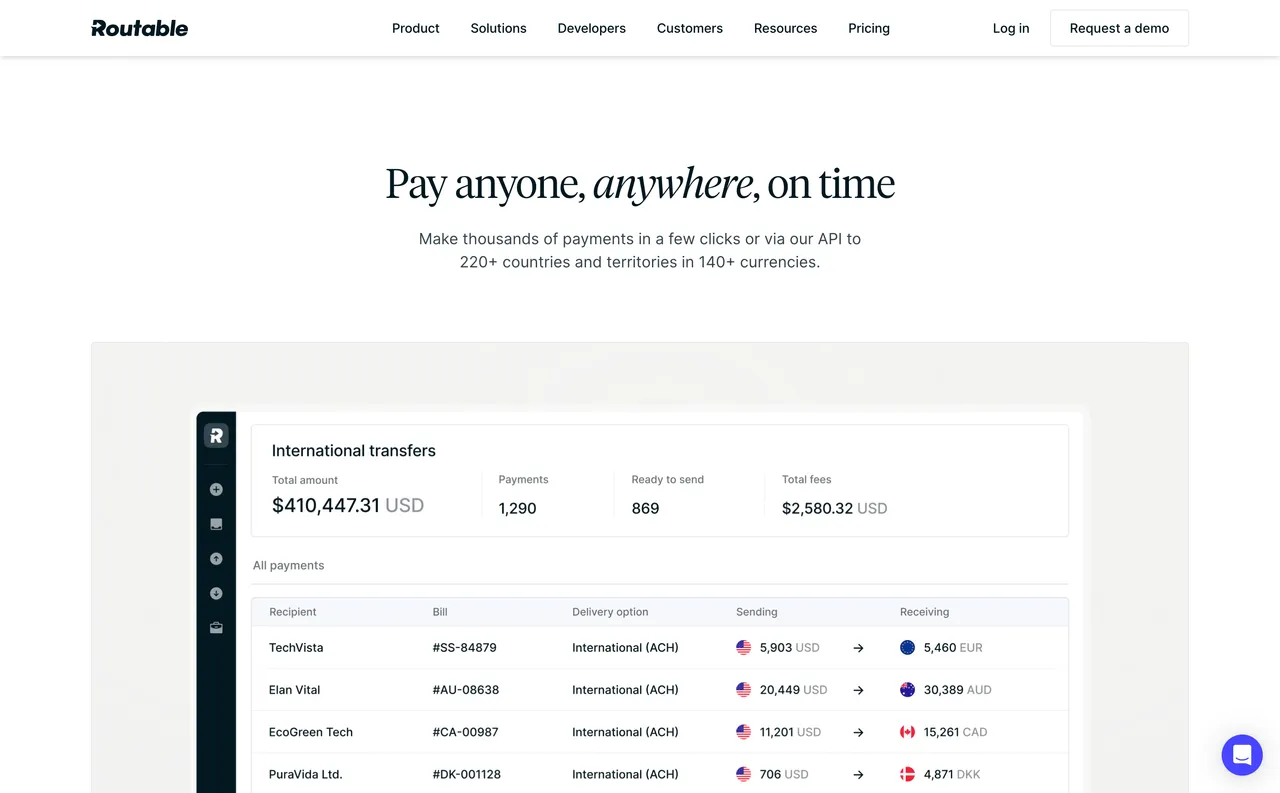The image size is (1280, 793).
Task: Open the Product dropdown menu
Action: click(415, 28)
